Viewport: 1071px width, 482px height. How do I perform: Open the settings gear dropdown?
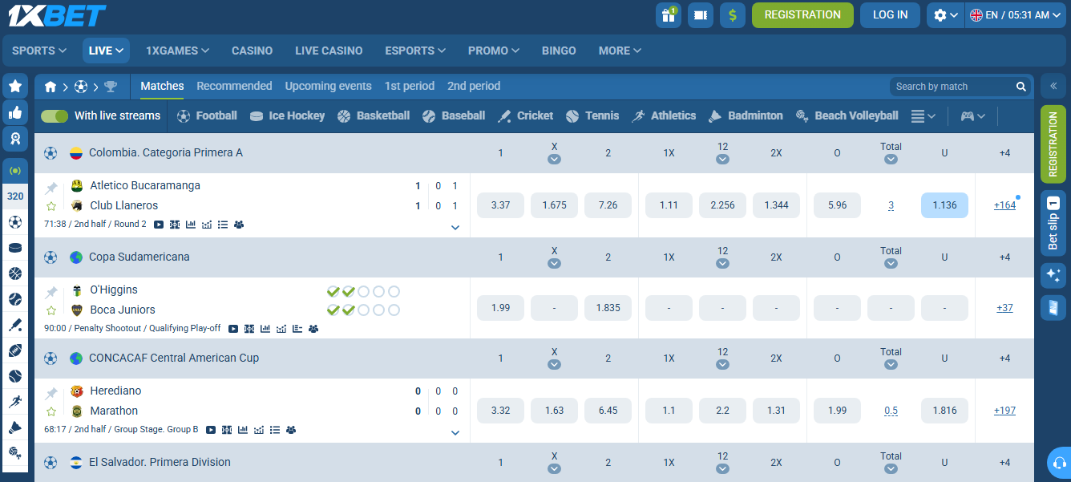tap(945, 15)
